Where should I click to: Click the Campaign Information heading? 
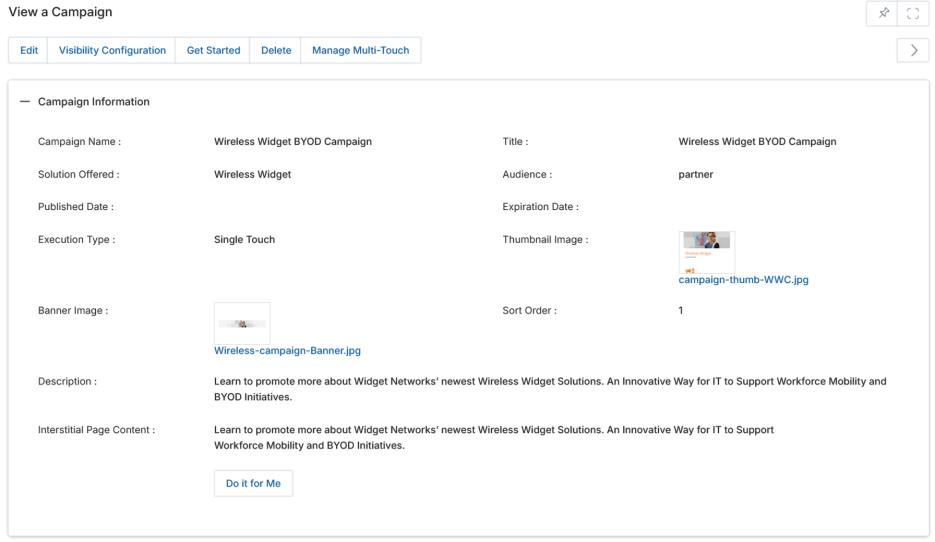[x=94, y=101]
